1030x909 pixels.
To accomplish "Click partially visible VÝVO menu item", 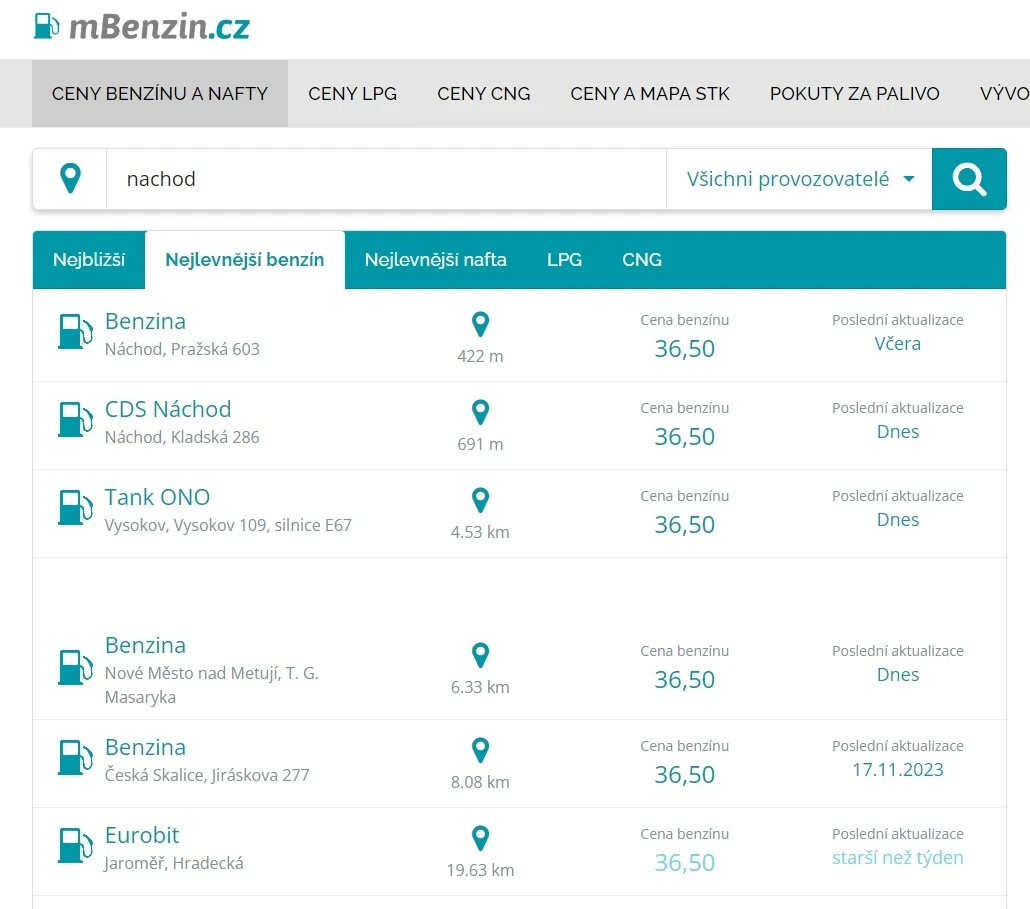I will [x=1004, y=93].
